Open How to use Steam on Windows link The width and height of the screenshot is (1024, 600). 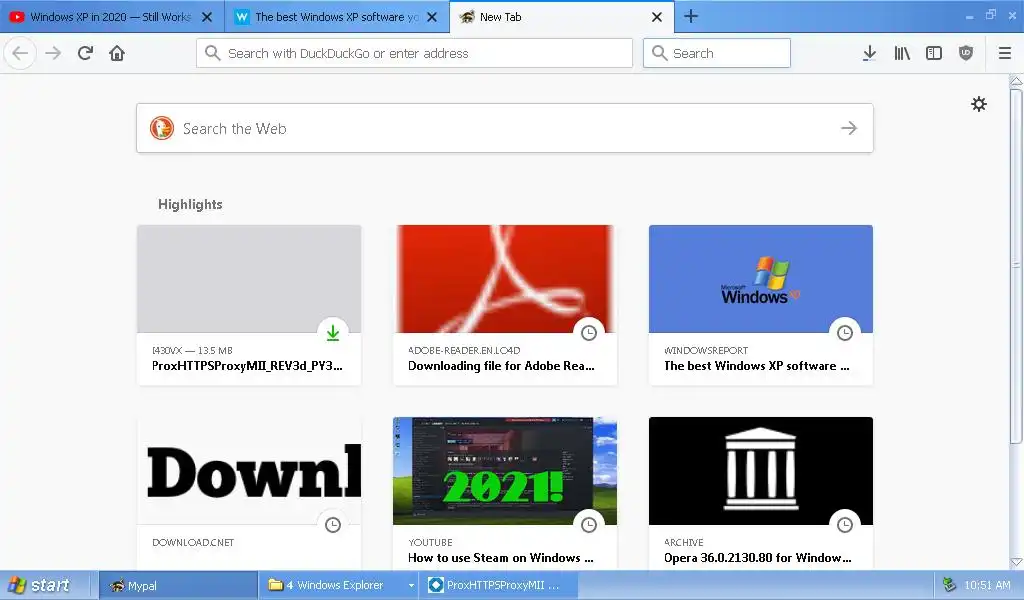click(x=500, y=558)
